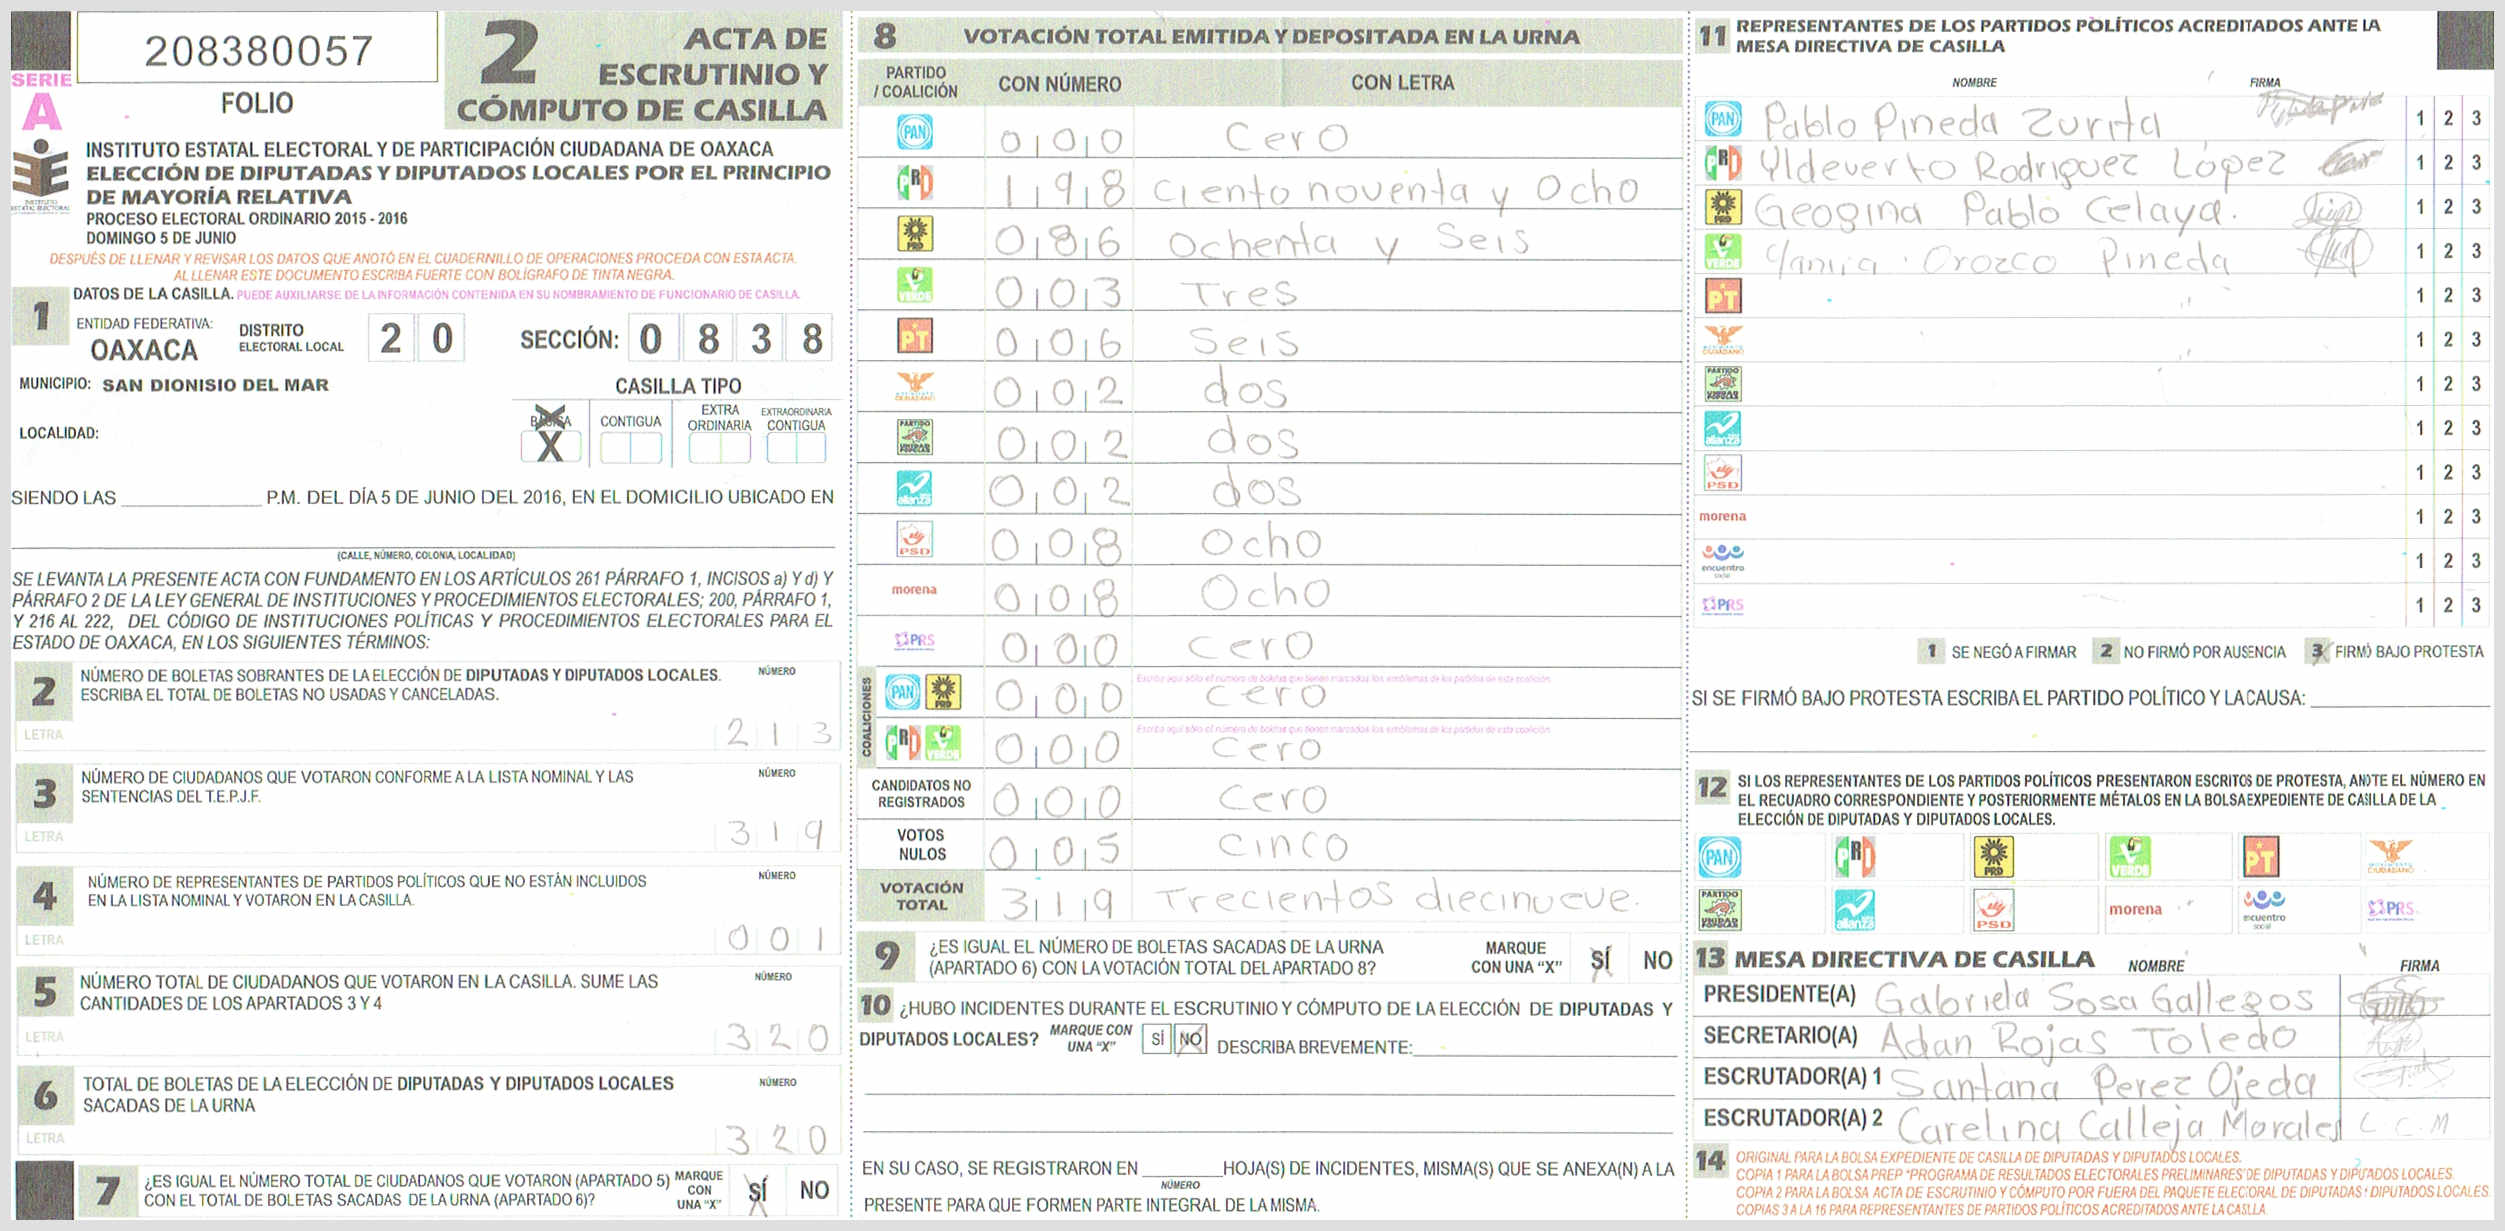Click the secretary name 'Adan Rojas Toledo'
The height and width of the screenshot is (1231, 2505).
click(2088, 1039)
